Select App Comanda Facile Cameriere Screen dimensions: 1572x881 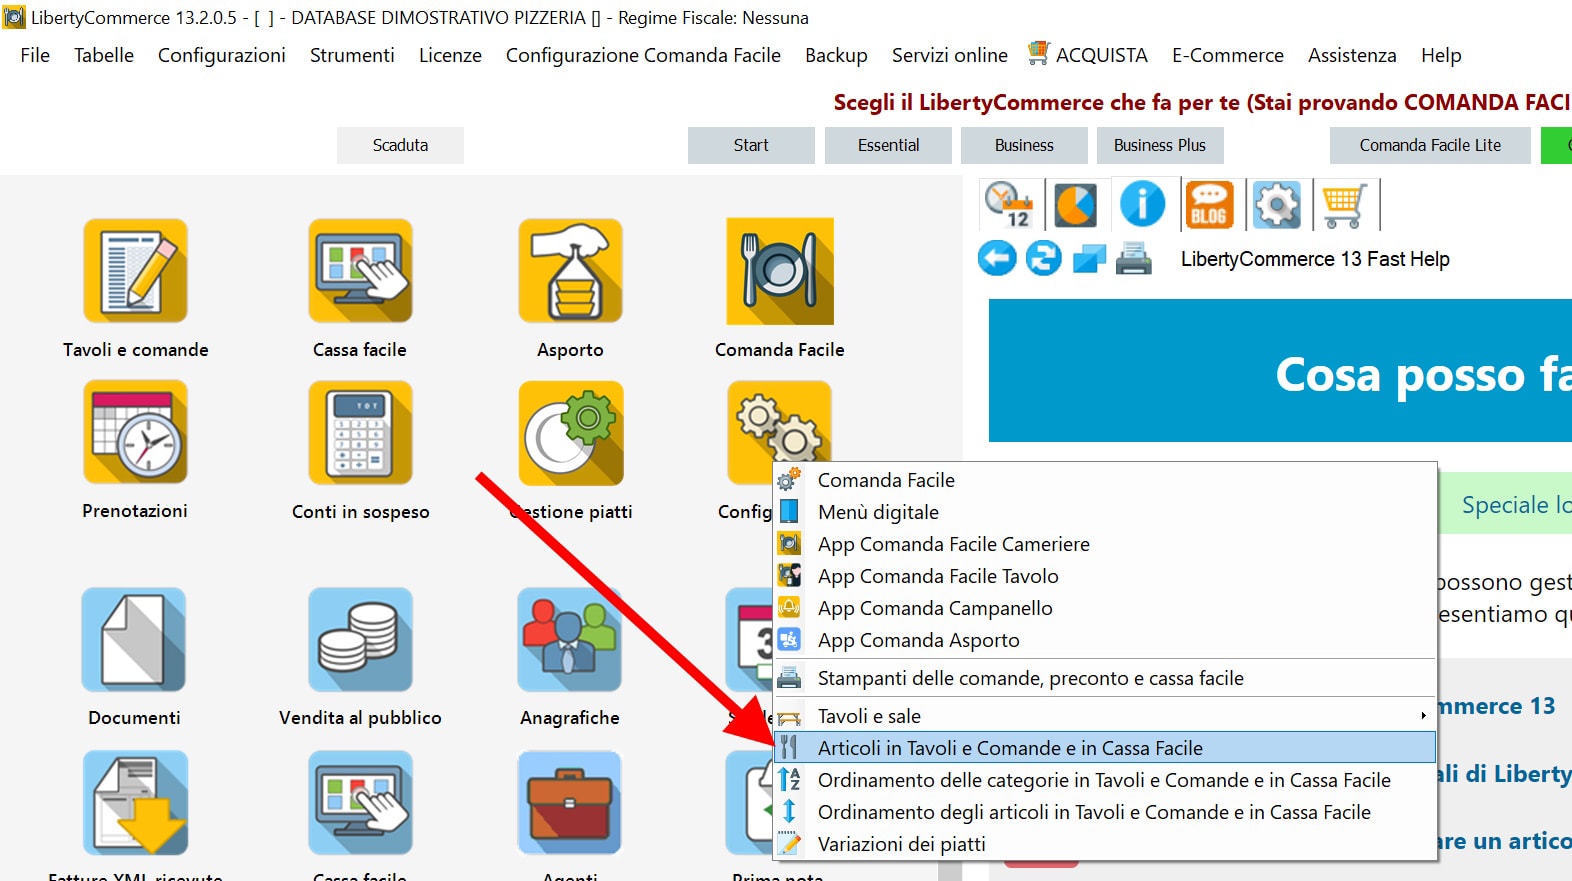pos(1105,544)
